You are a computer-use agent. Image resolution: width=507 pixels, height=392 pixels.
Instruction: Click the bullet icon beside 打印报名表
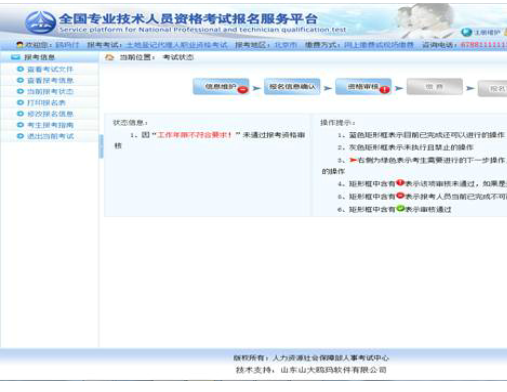(20, 103)
